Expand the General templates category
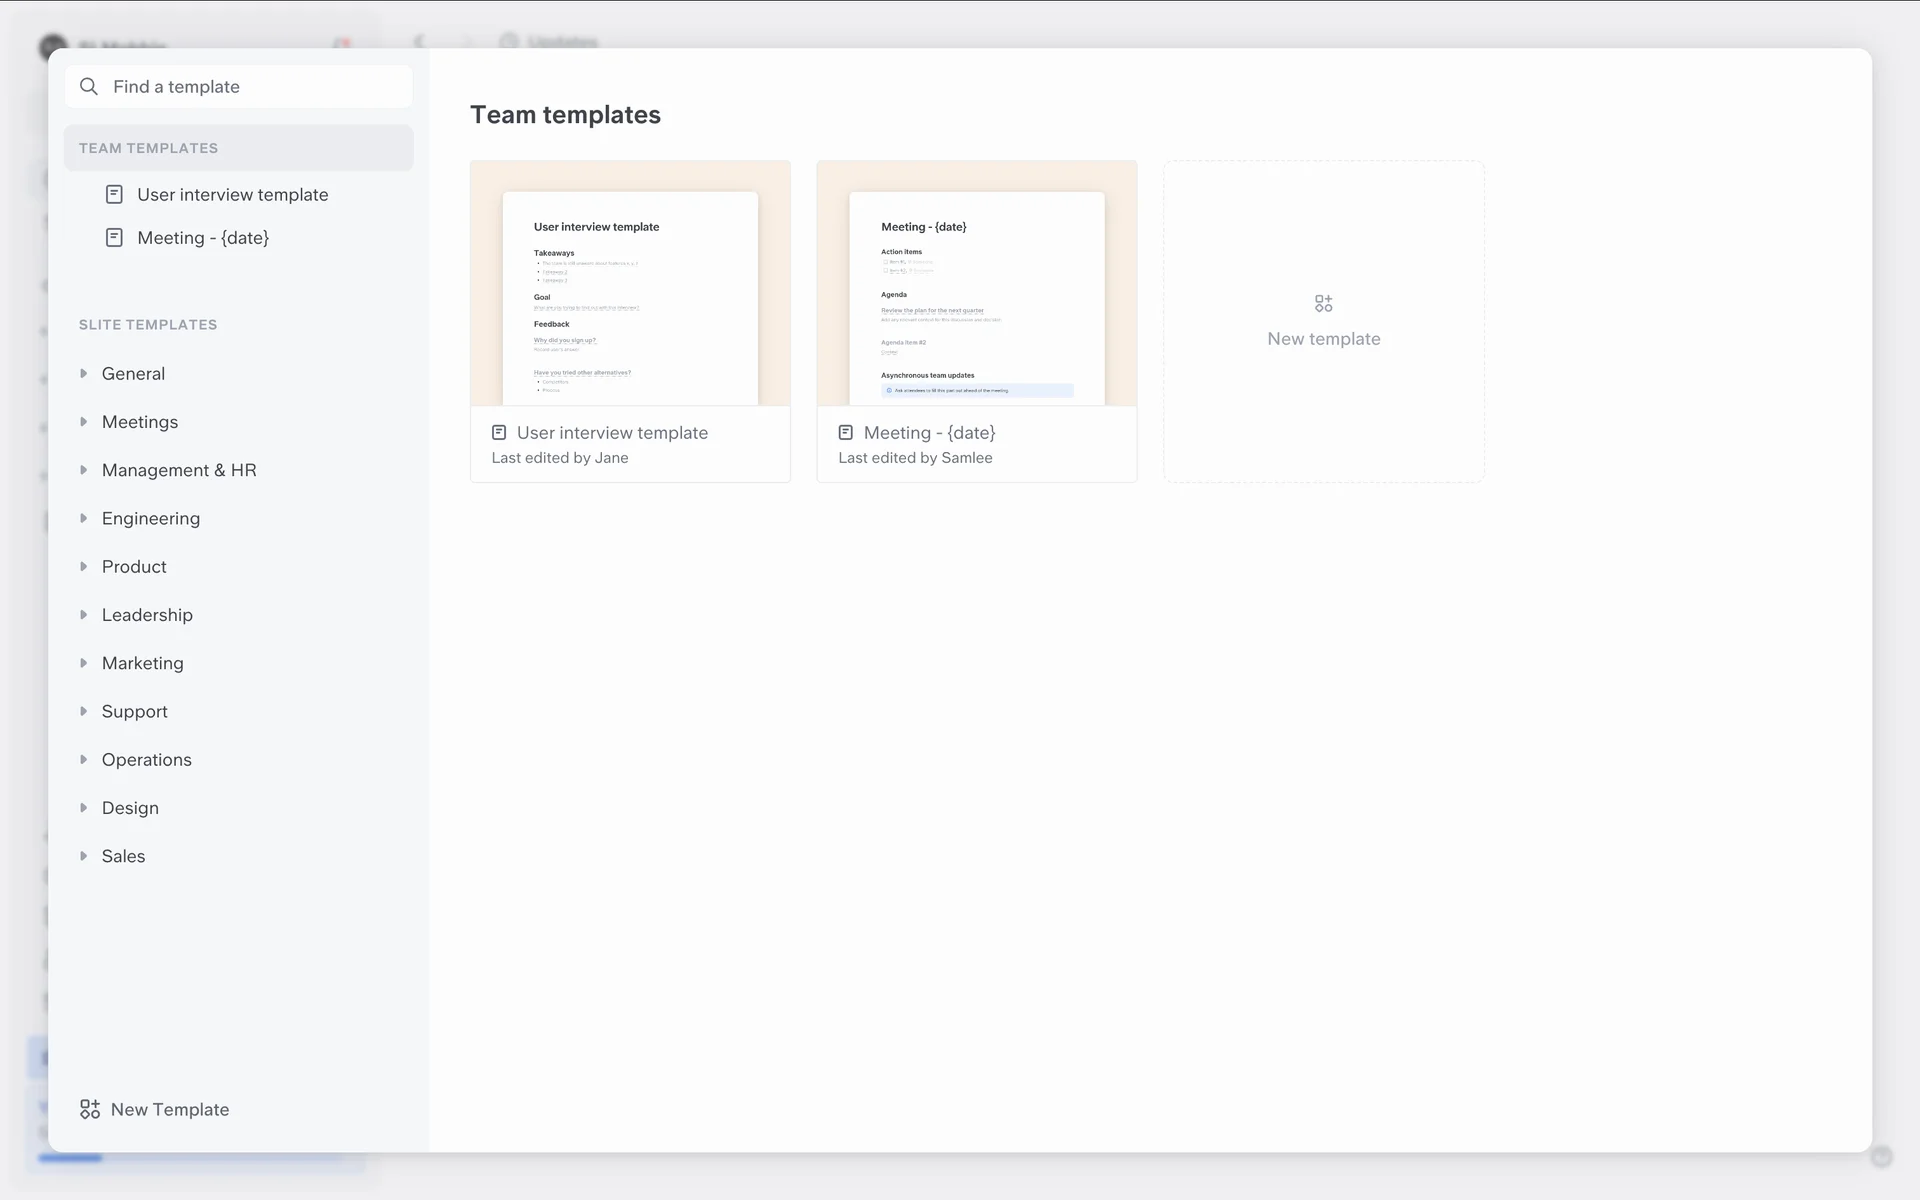 point(84,374)
